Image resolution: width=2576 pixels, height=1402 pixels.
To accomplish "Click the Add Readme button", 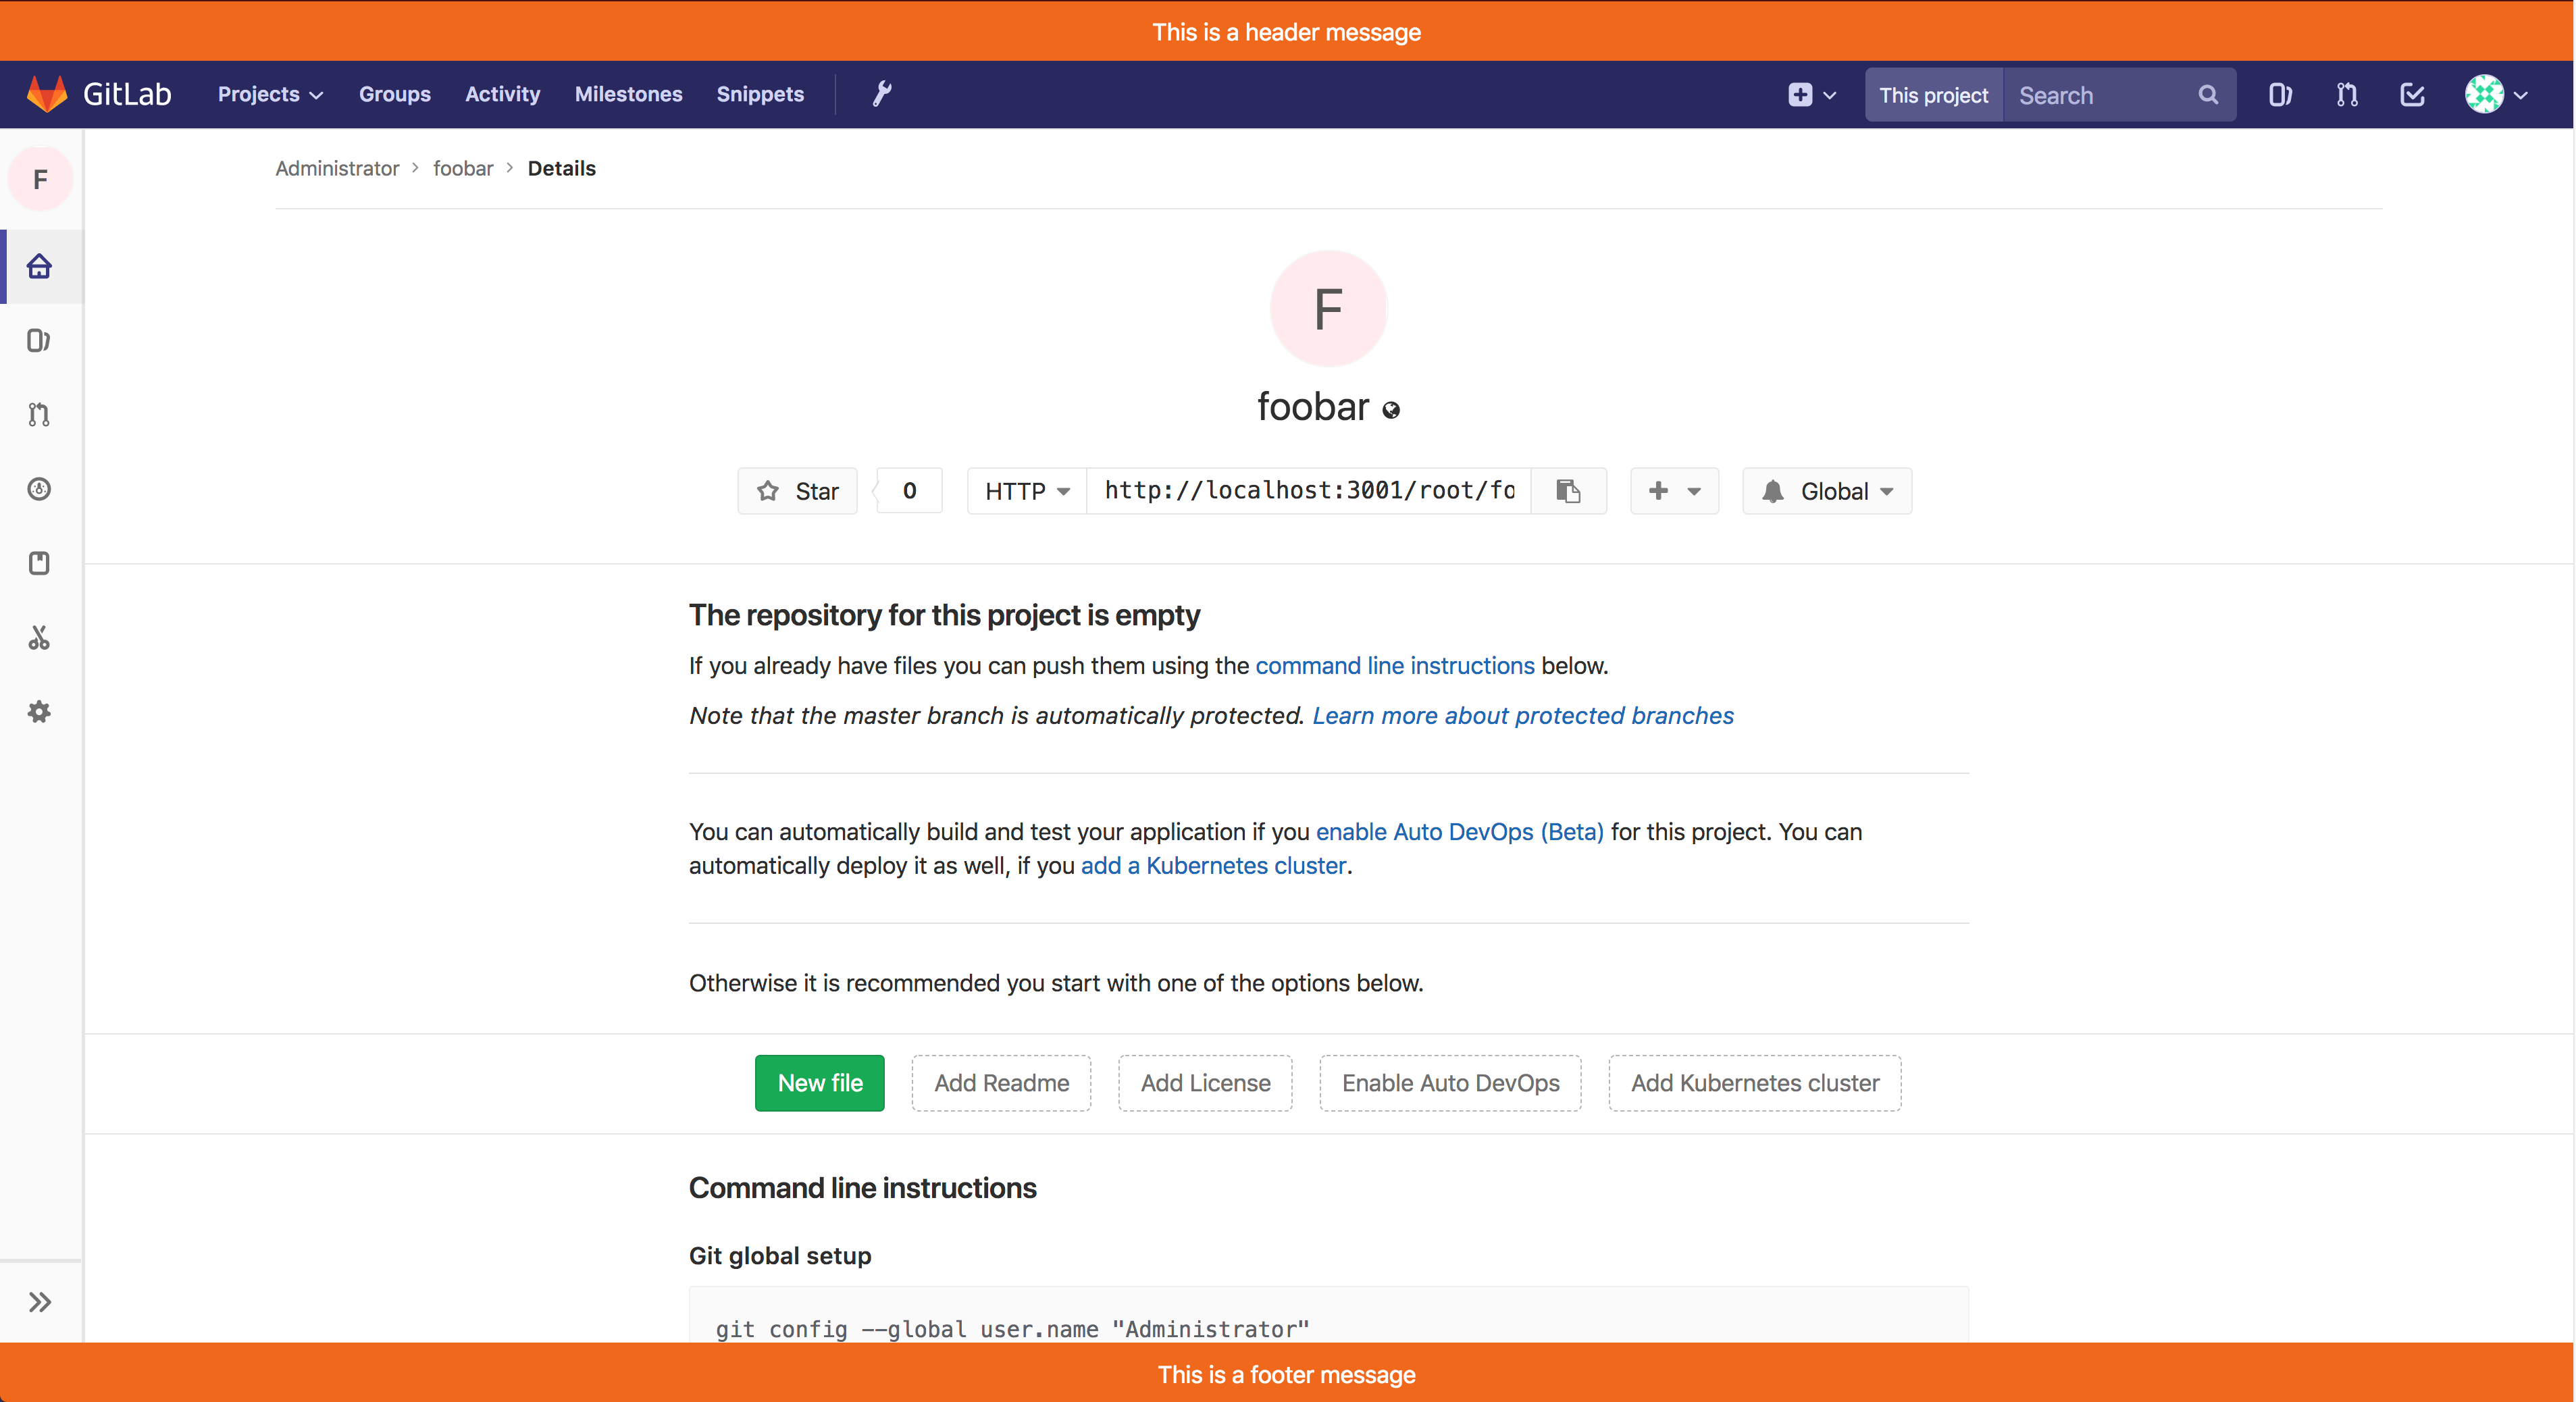I will point(1003,1083).
